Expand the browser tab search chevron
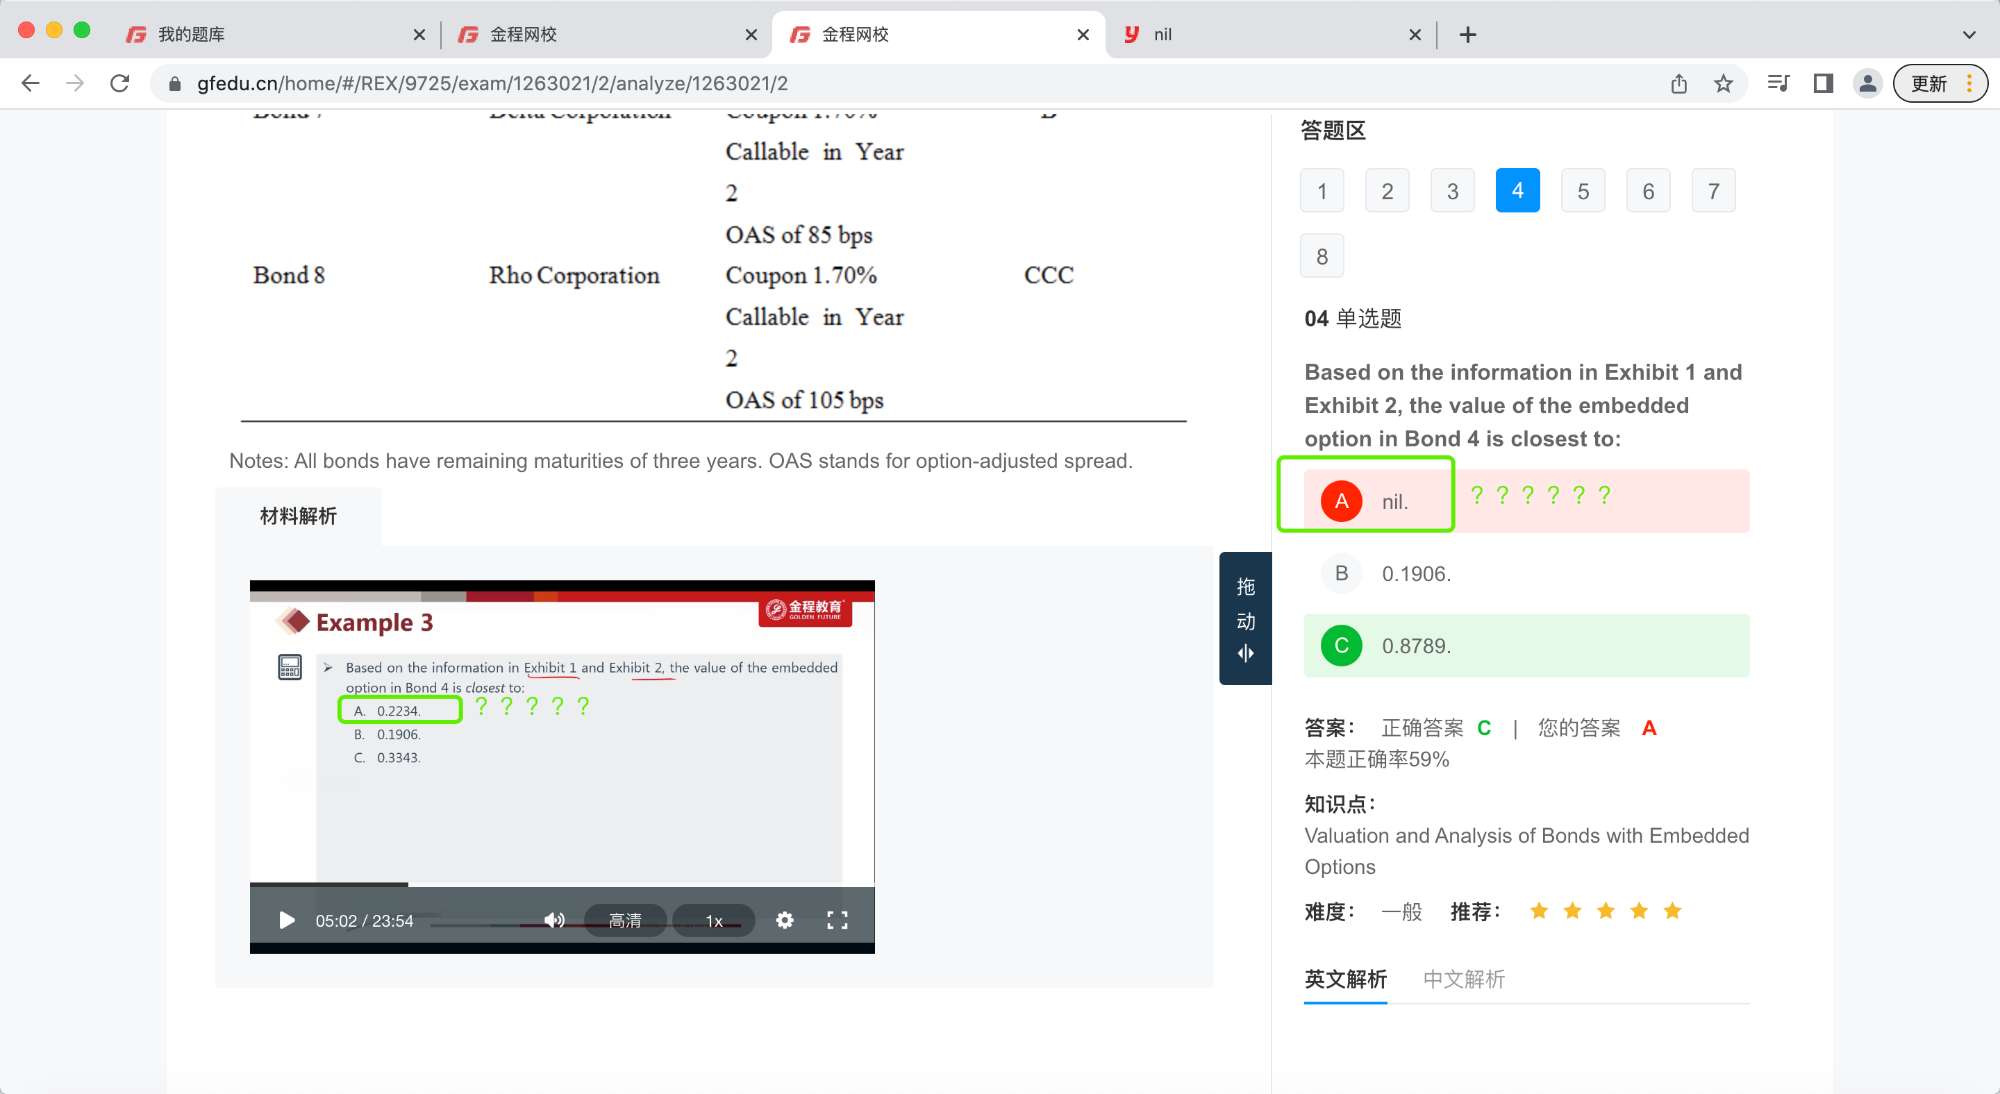 pos(1968,34)
